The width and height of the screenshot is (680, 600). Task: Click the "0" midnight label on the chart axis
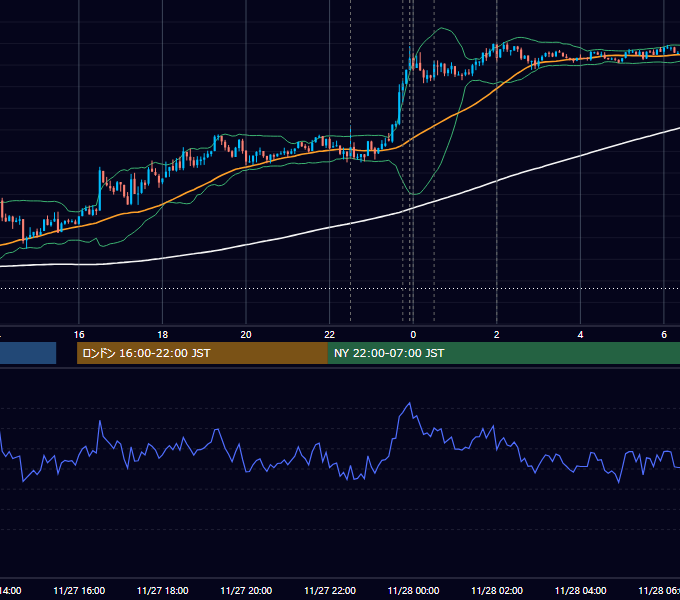pyautogui.click(x=413, y=334)
